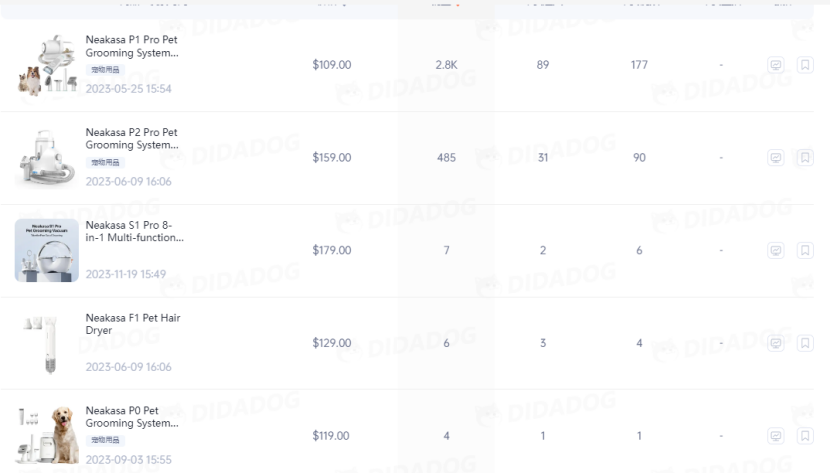Open the Neakasa P1 Pro Pet Grooming title

point(132,46)
